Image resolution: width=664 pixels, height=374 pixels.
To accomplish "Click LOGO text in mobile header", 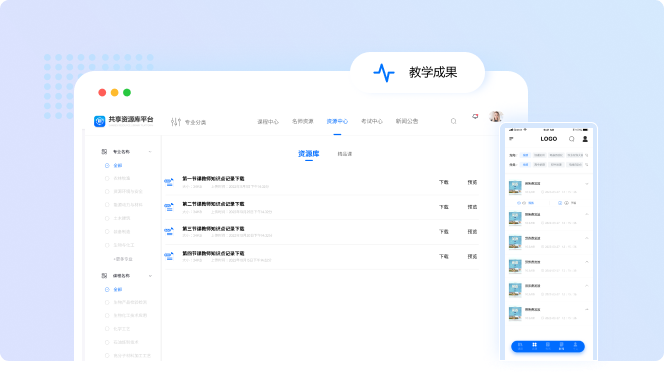I will (548, 139).
